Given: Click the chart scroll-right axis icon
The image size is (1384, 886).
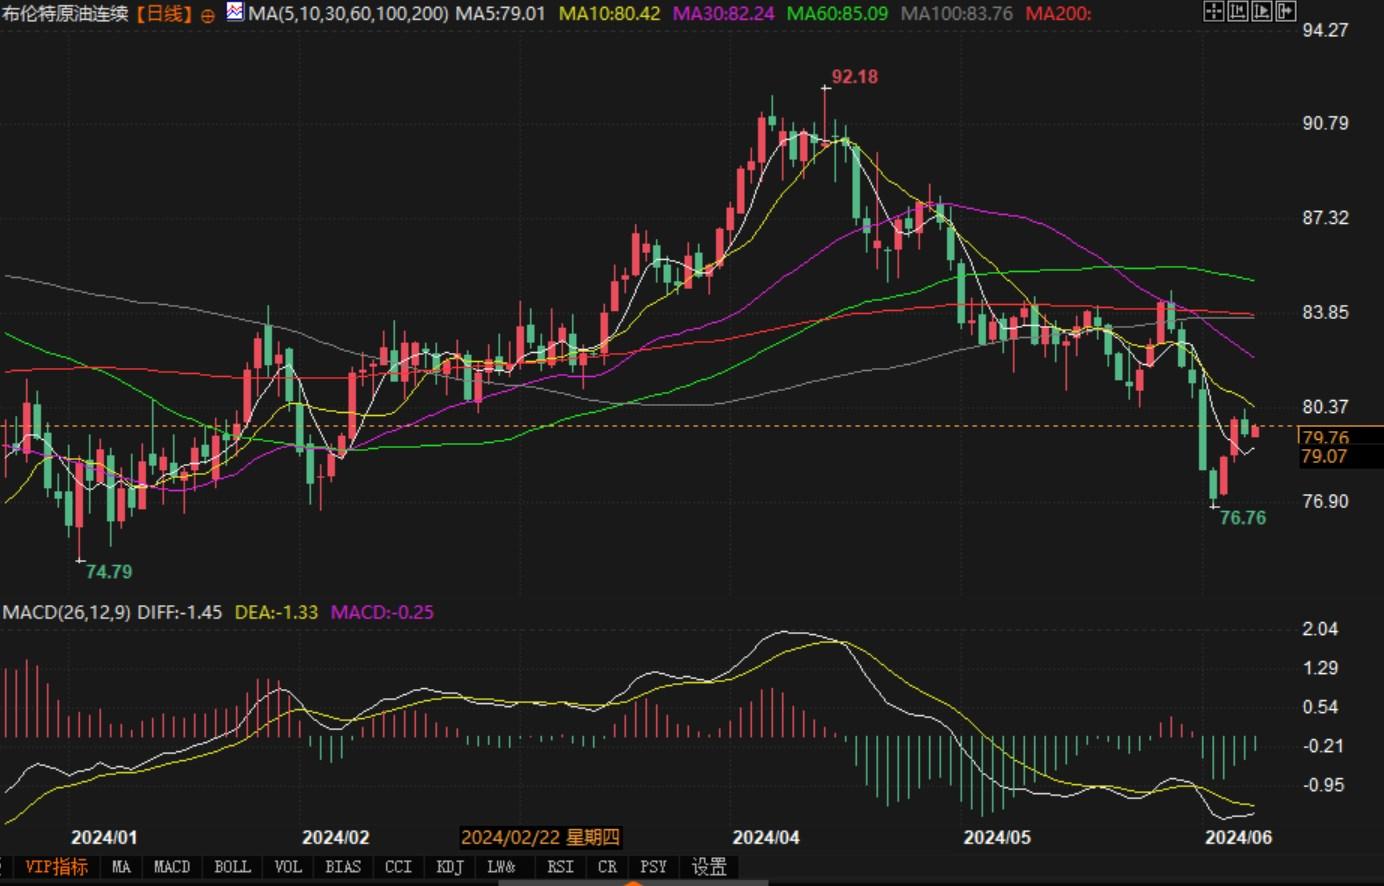Looking at the screenshot, I should [1262, 12].
